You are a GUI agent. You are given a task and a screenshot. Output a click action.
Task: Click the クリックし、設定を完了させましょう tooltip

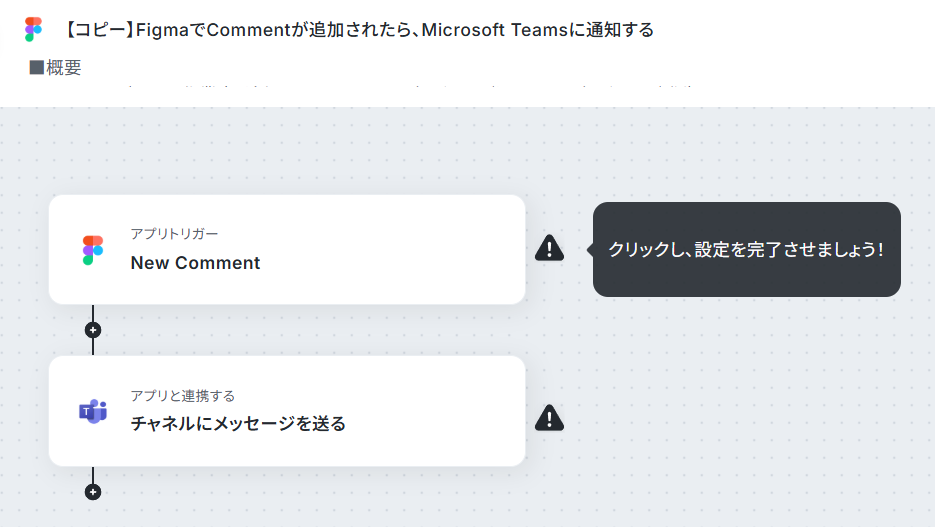(x=747, y=249)
